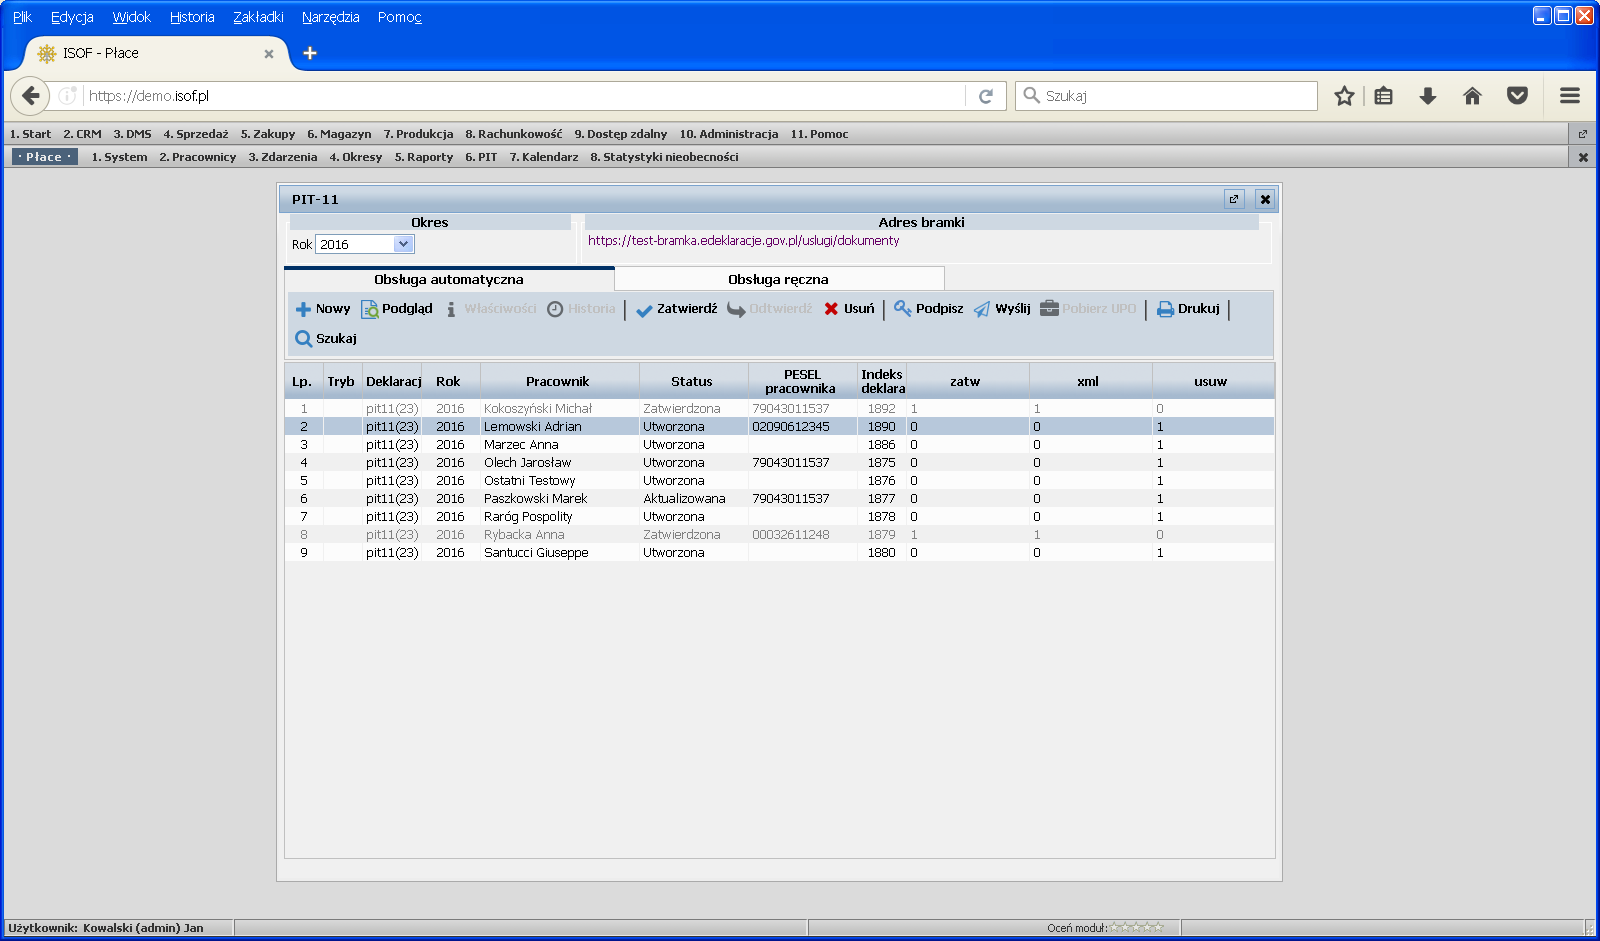Click greyed Odtwierdź arrow icon
Screen dimensions: 1600x941
736,309
